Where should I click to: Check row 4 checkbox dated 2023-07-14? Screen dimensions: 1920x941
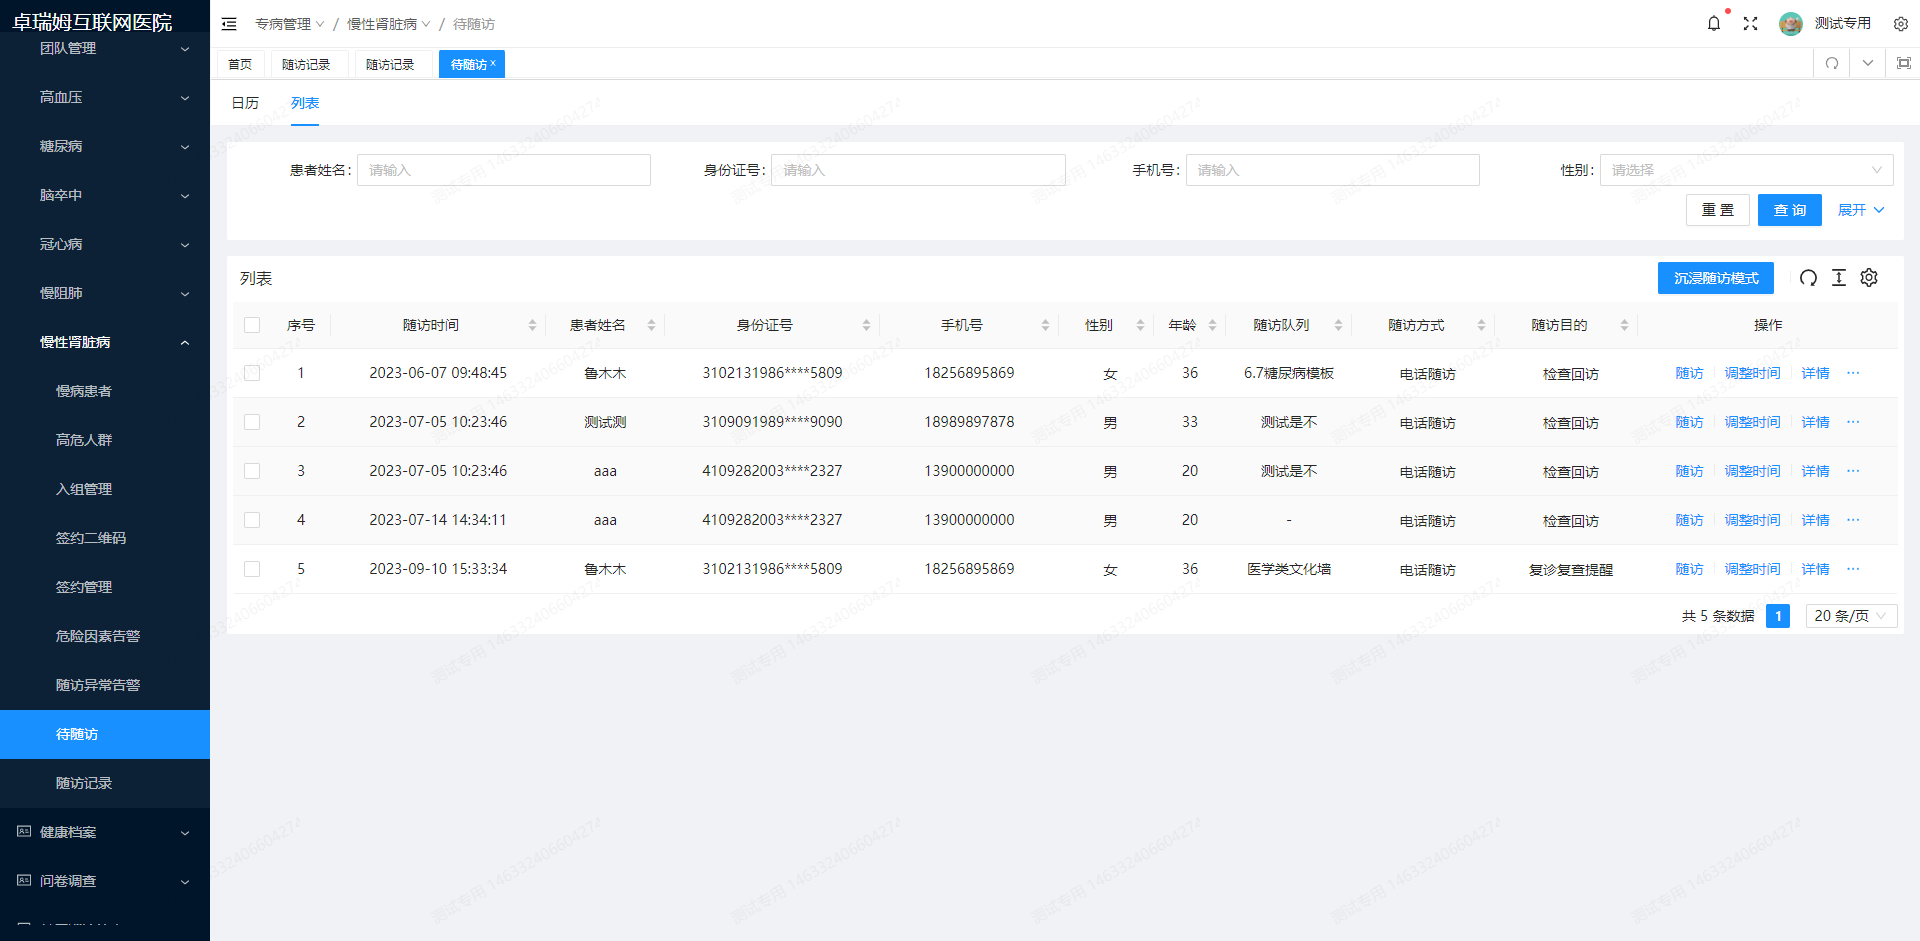(252, 520)
